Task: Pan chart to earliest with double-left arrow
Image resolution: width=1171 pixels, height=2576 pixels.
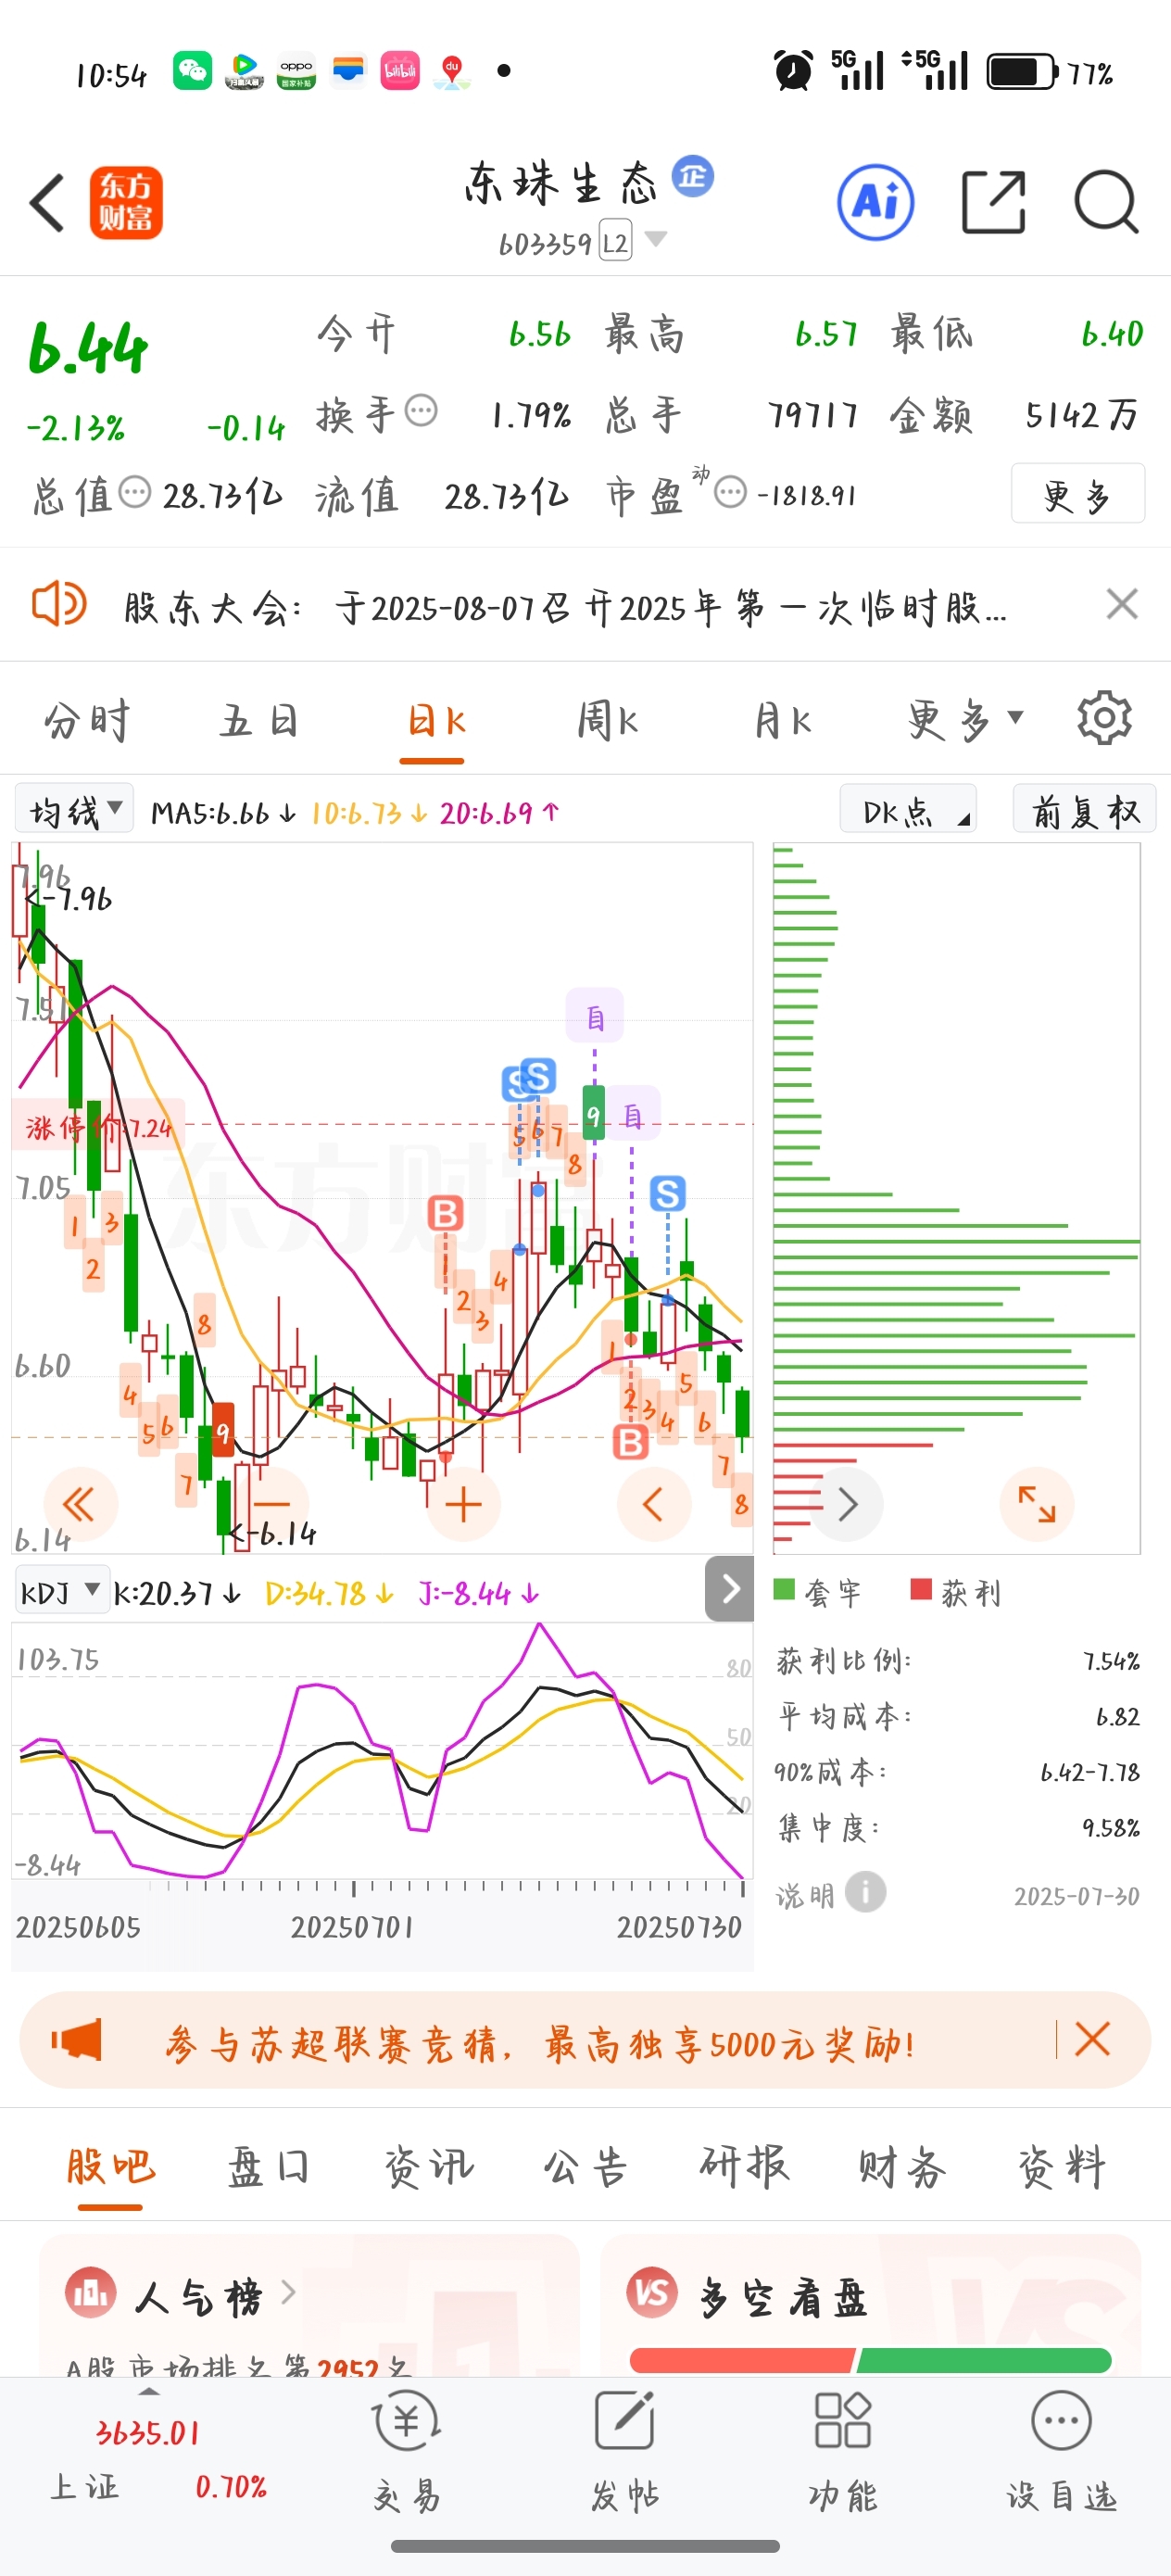Action: click(x=80, y=1503)
